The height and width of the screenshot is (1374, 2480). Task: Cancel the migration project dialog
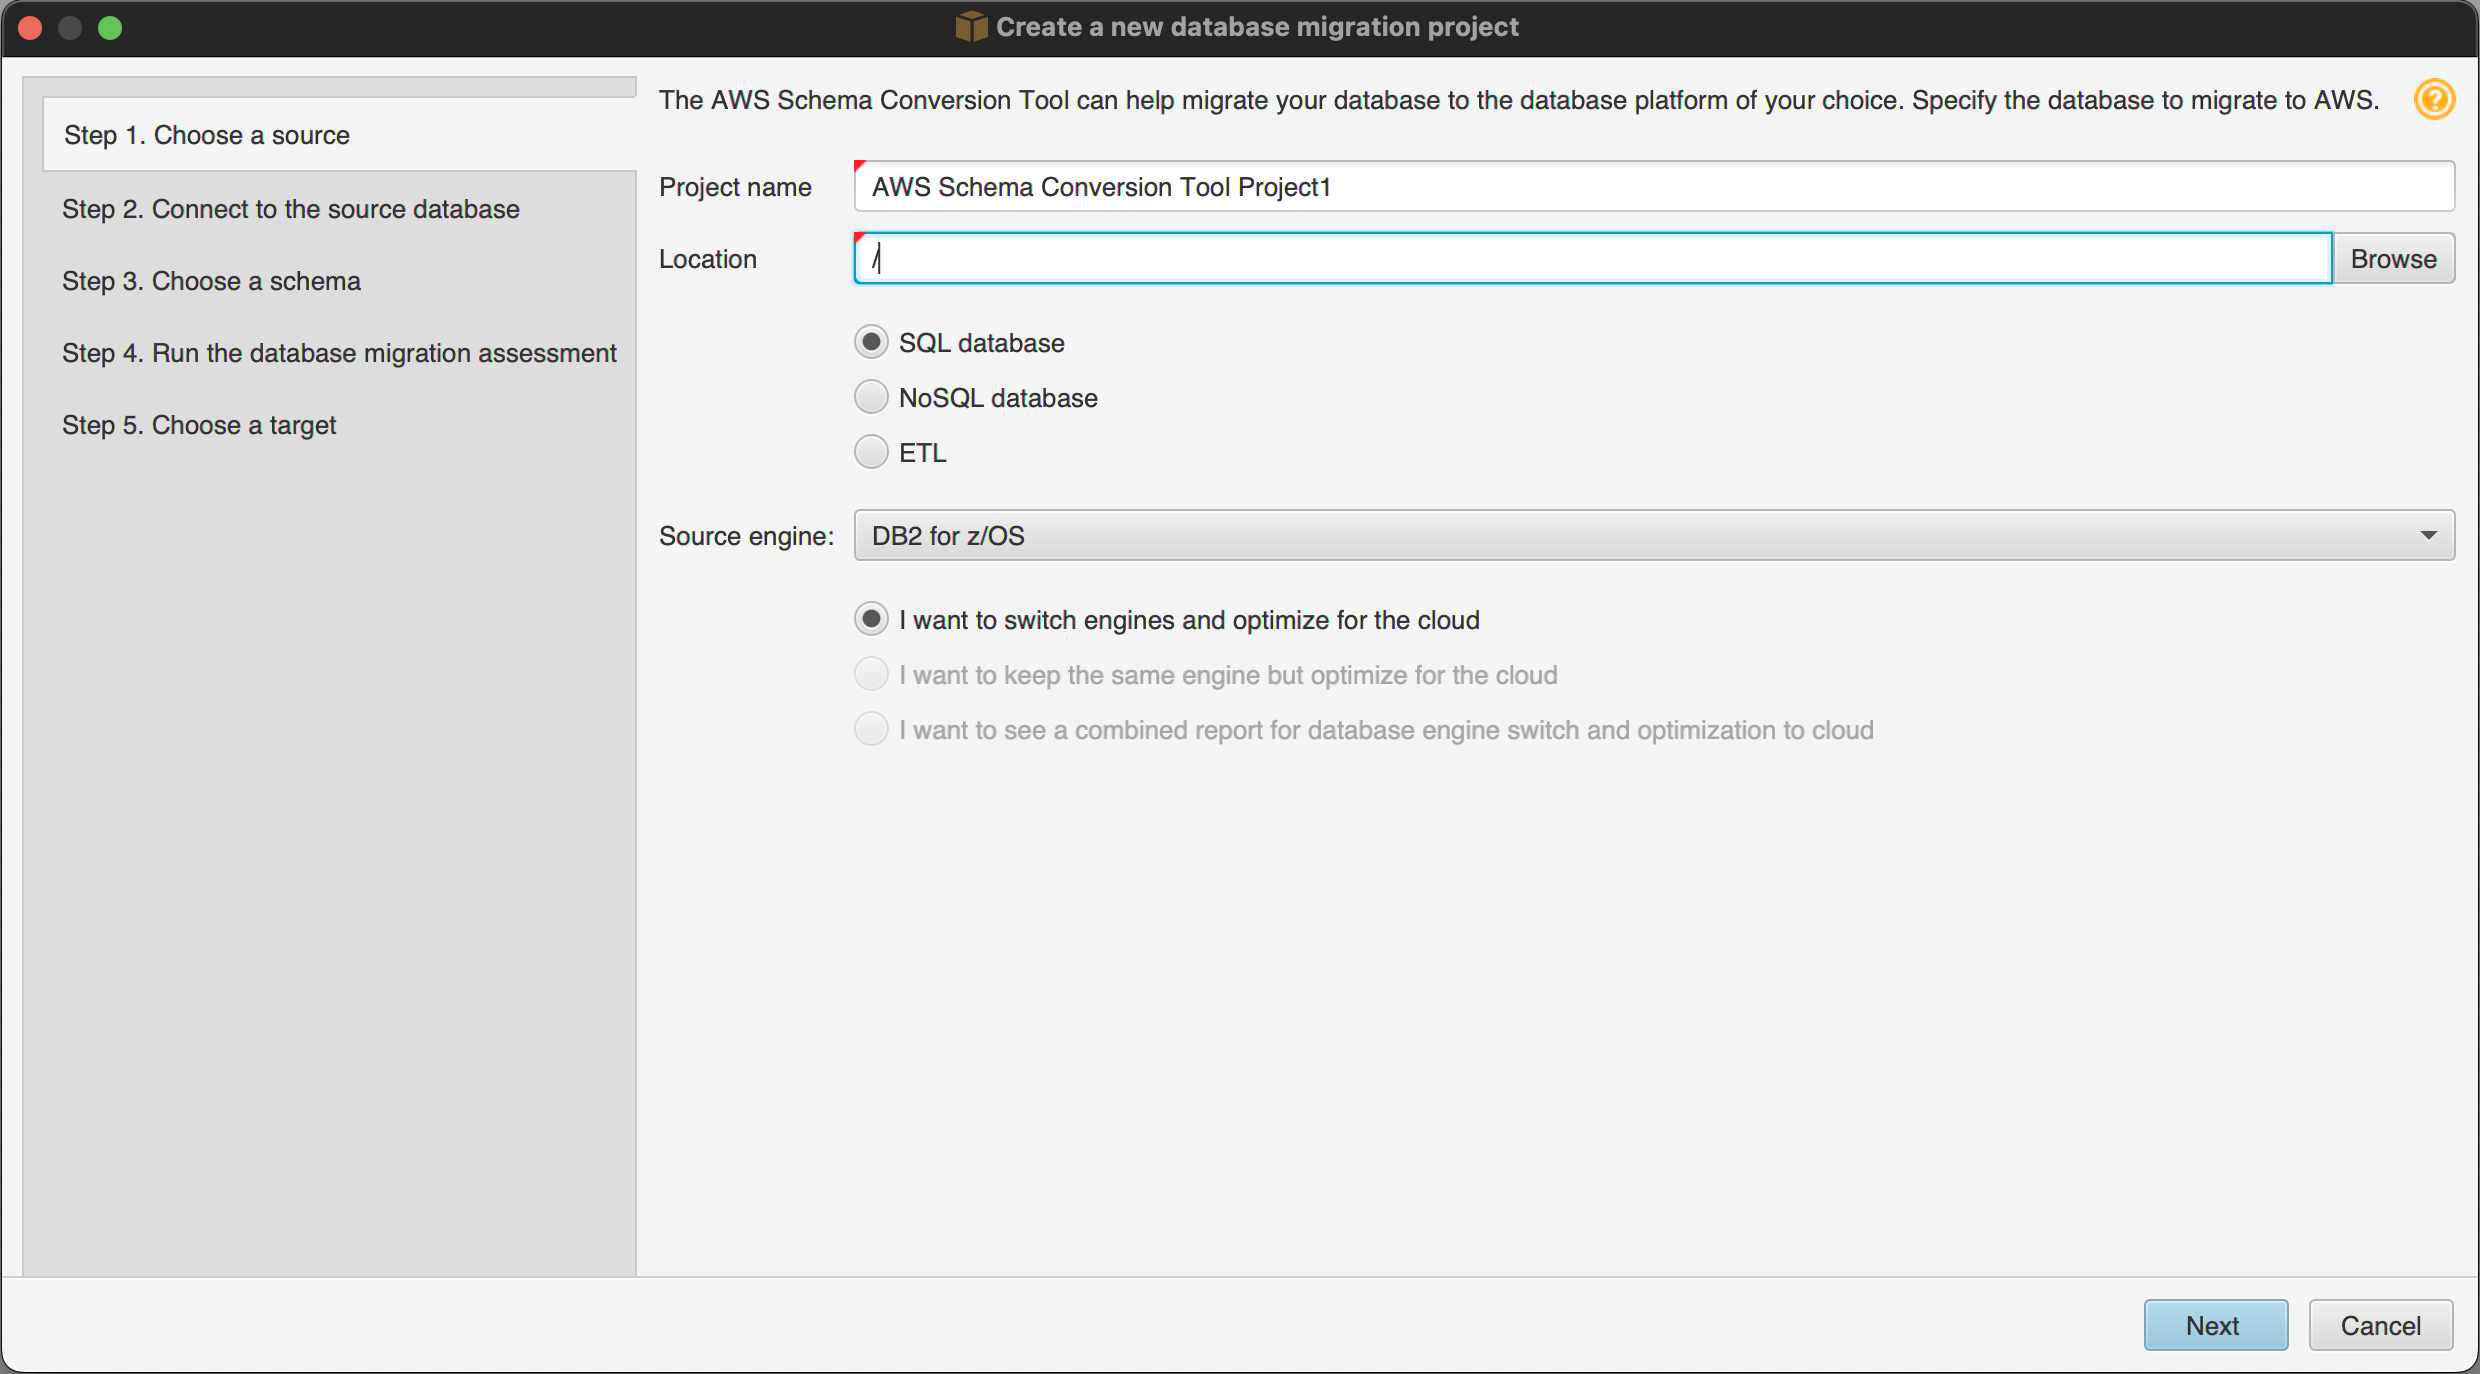click(x=2379, y=1325)
